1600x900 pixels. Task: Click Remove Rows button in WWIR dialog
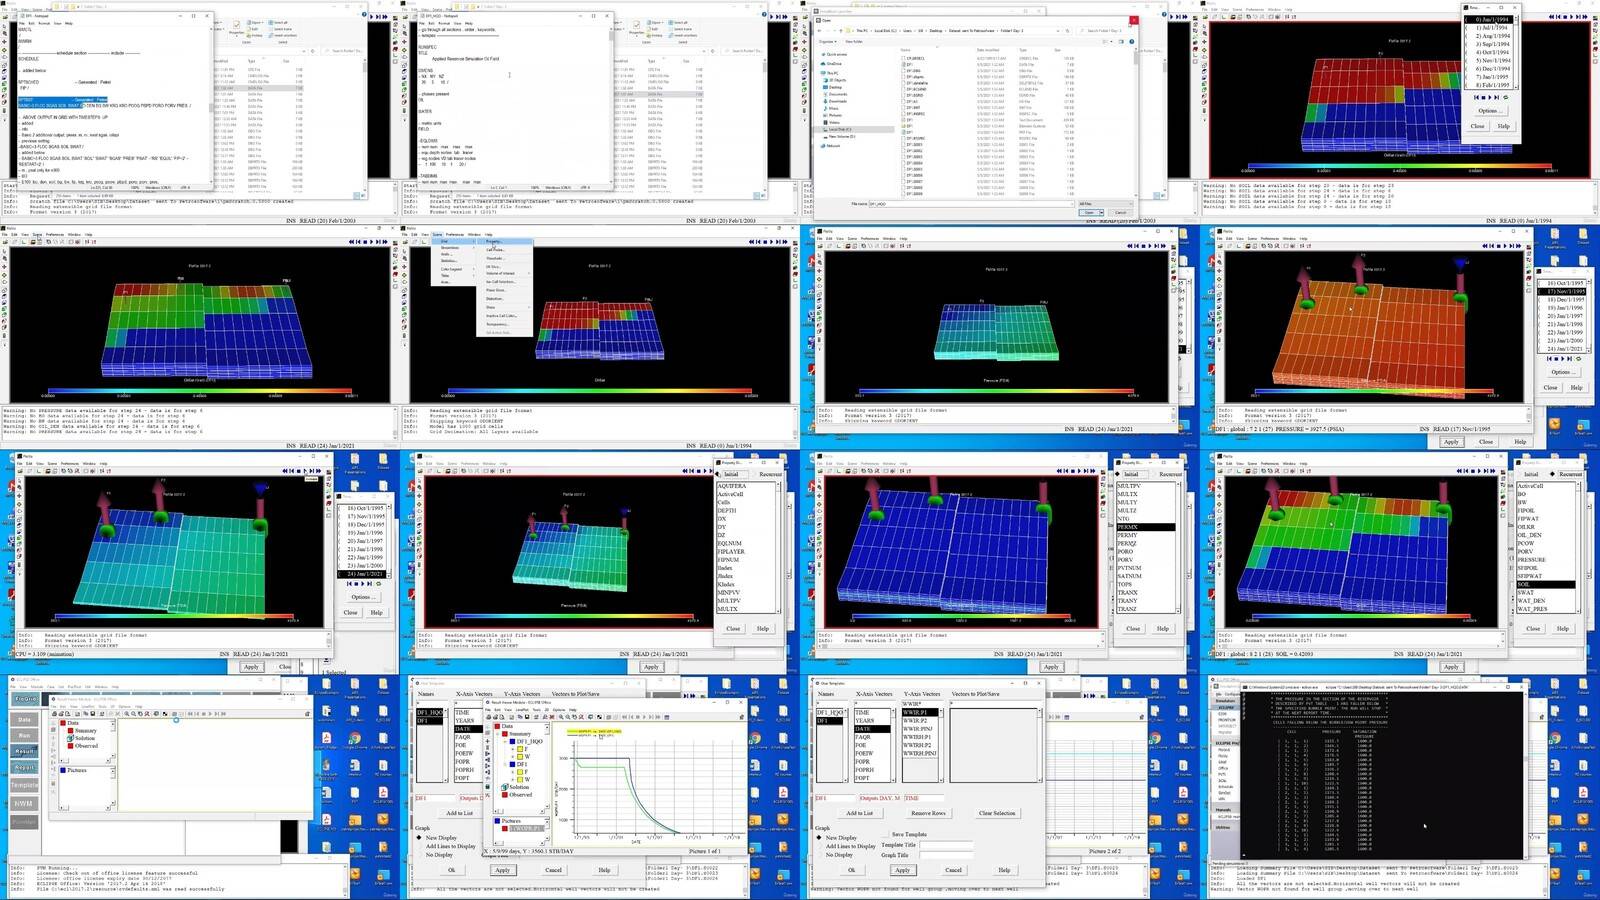(929, 813)
